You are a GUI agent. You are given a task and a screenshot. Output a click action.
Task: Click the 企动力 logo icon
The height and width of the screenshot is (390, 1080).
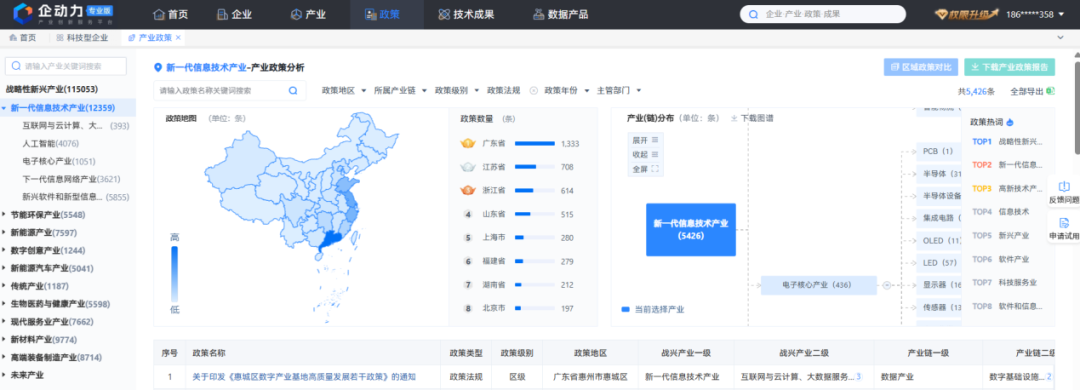[x=23, y=14]
